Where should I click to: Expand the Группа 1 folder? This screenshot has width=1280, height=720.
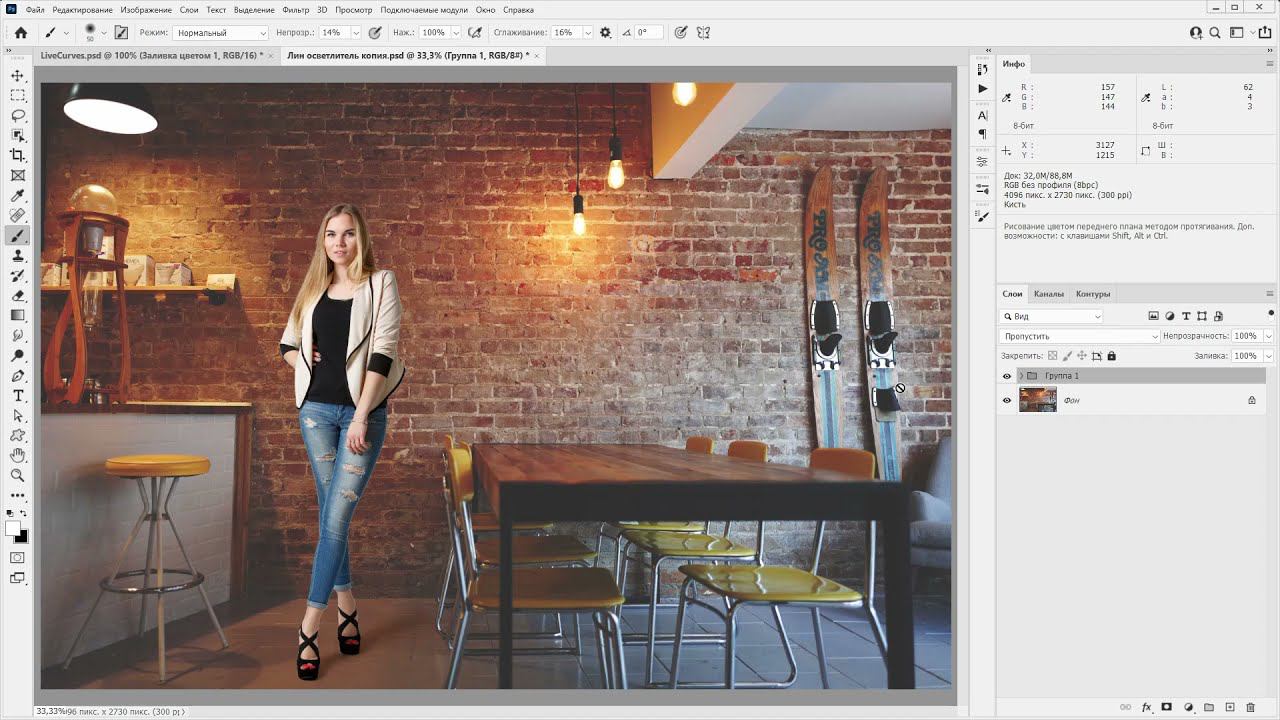tap(1021, 376)
